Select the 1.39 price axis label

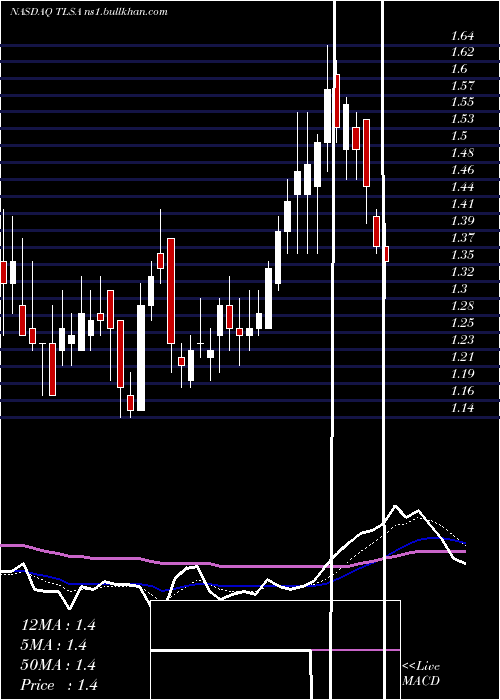462,221
